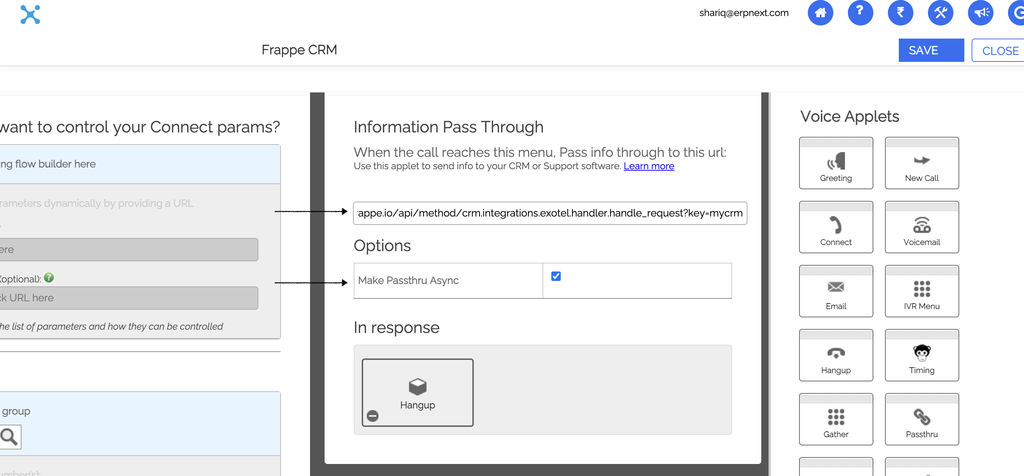The width and height of the screenshot is (1024, 476).
Task: Uncheck the Make Passthru Async checkbox
Action: (x=556, y=276)
